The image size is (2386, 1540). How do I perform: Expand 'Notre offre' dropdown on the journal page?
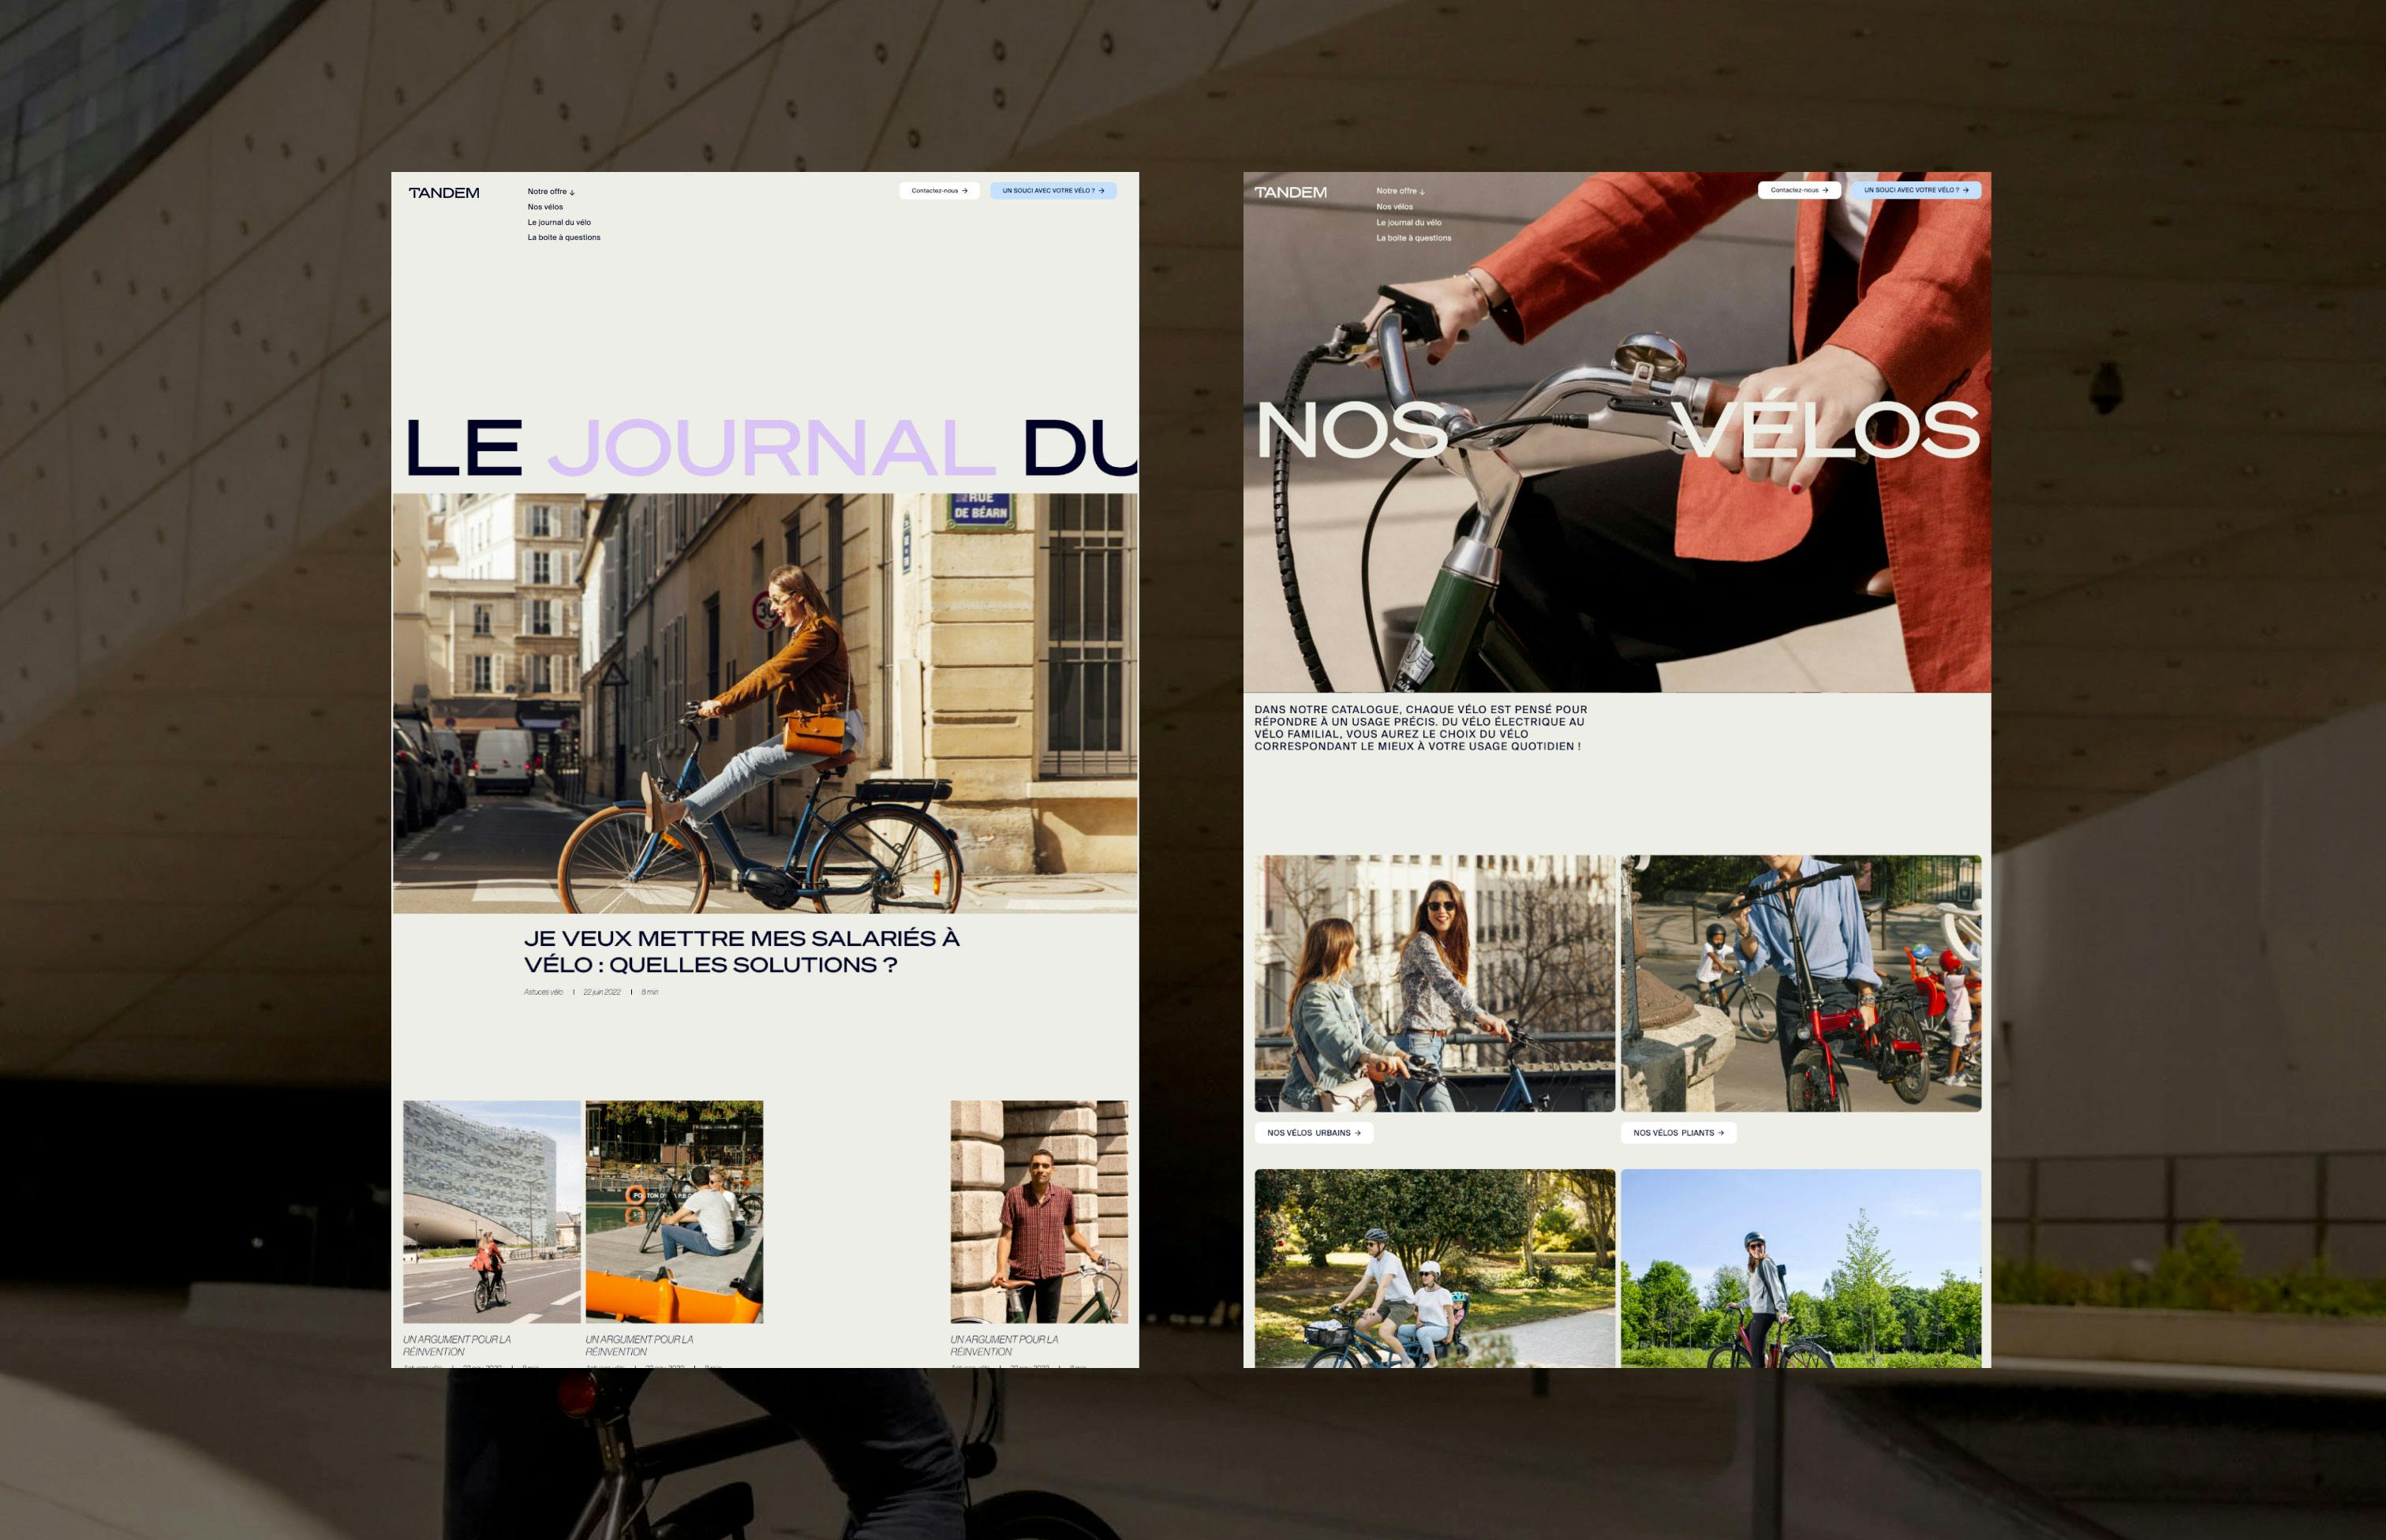tap(551, 191)
